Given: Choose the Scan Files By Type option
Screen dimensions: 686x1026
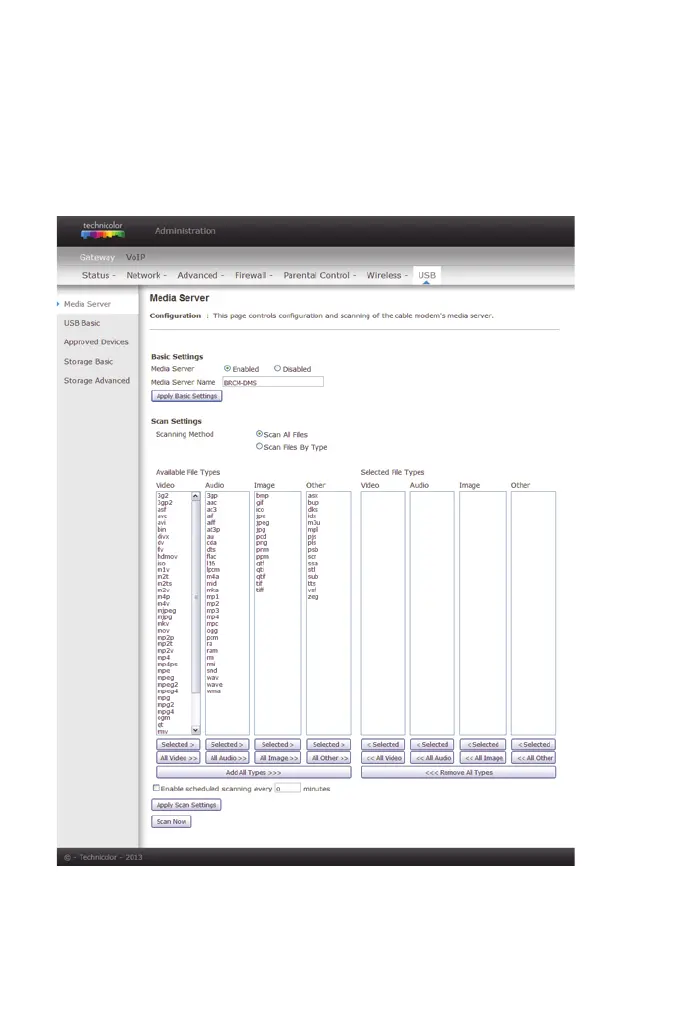Looking at the screenshot, I should 259,446.
